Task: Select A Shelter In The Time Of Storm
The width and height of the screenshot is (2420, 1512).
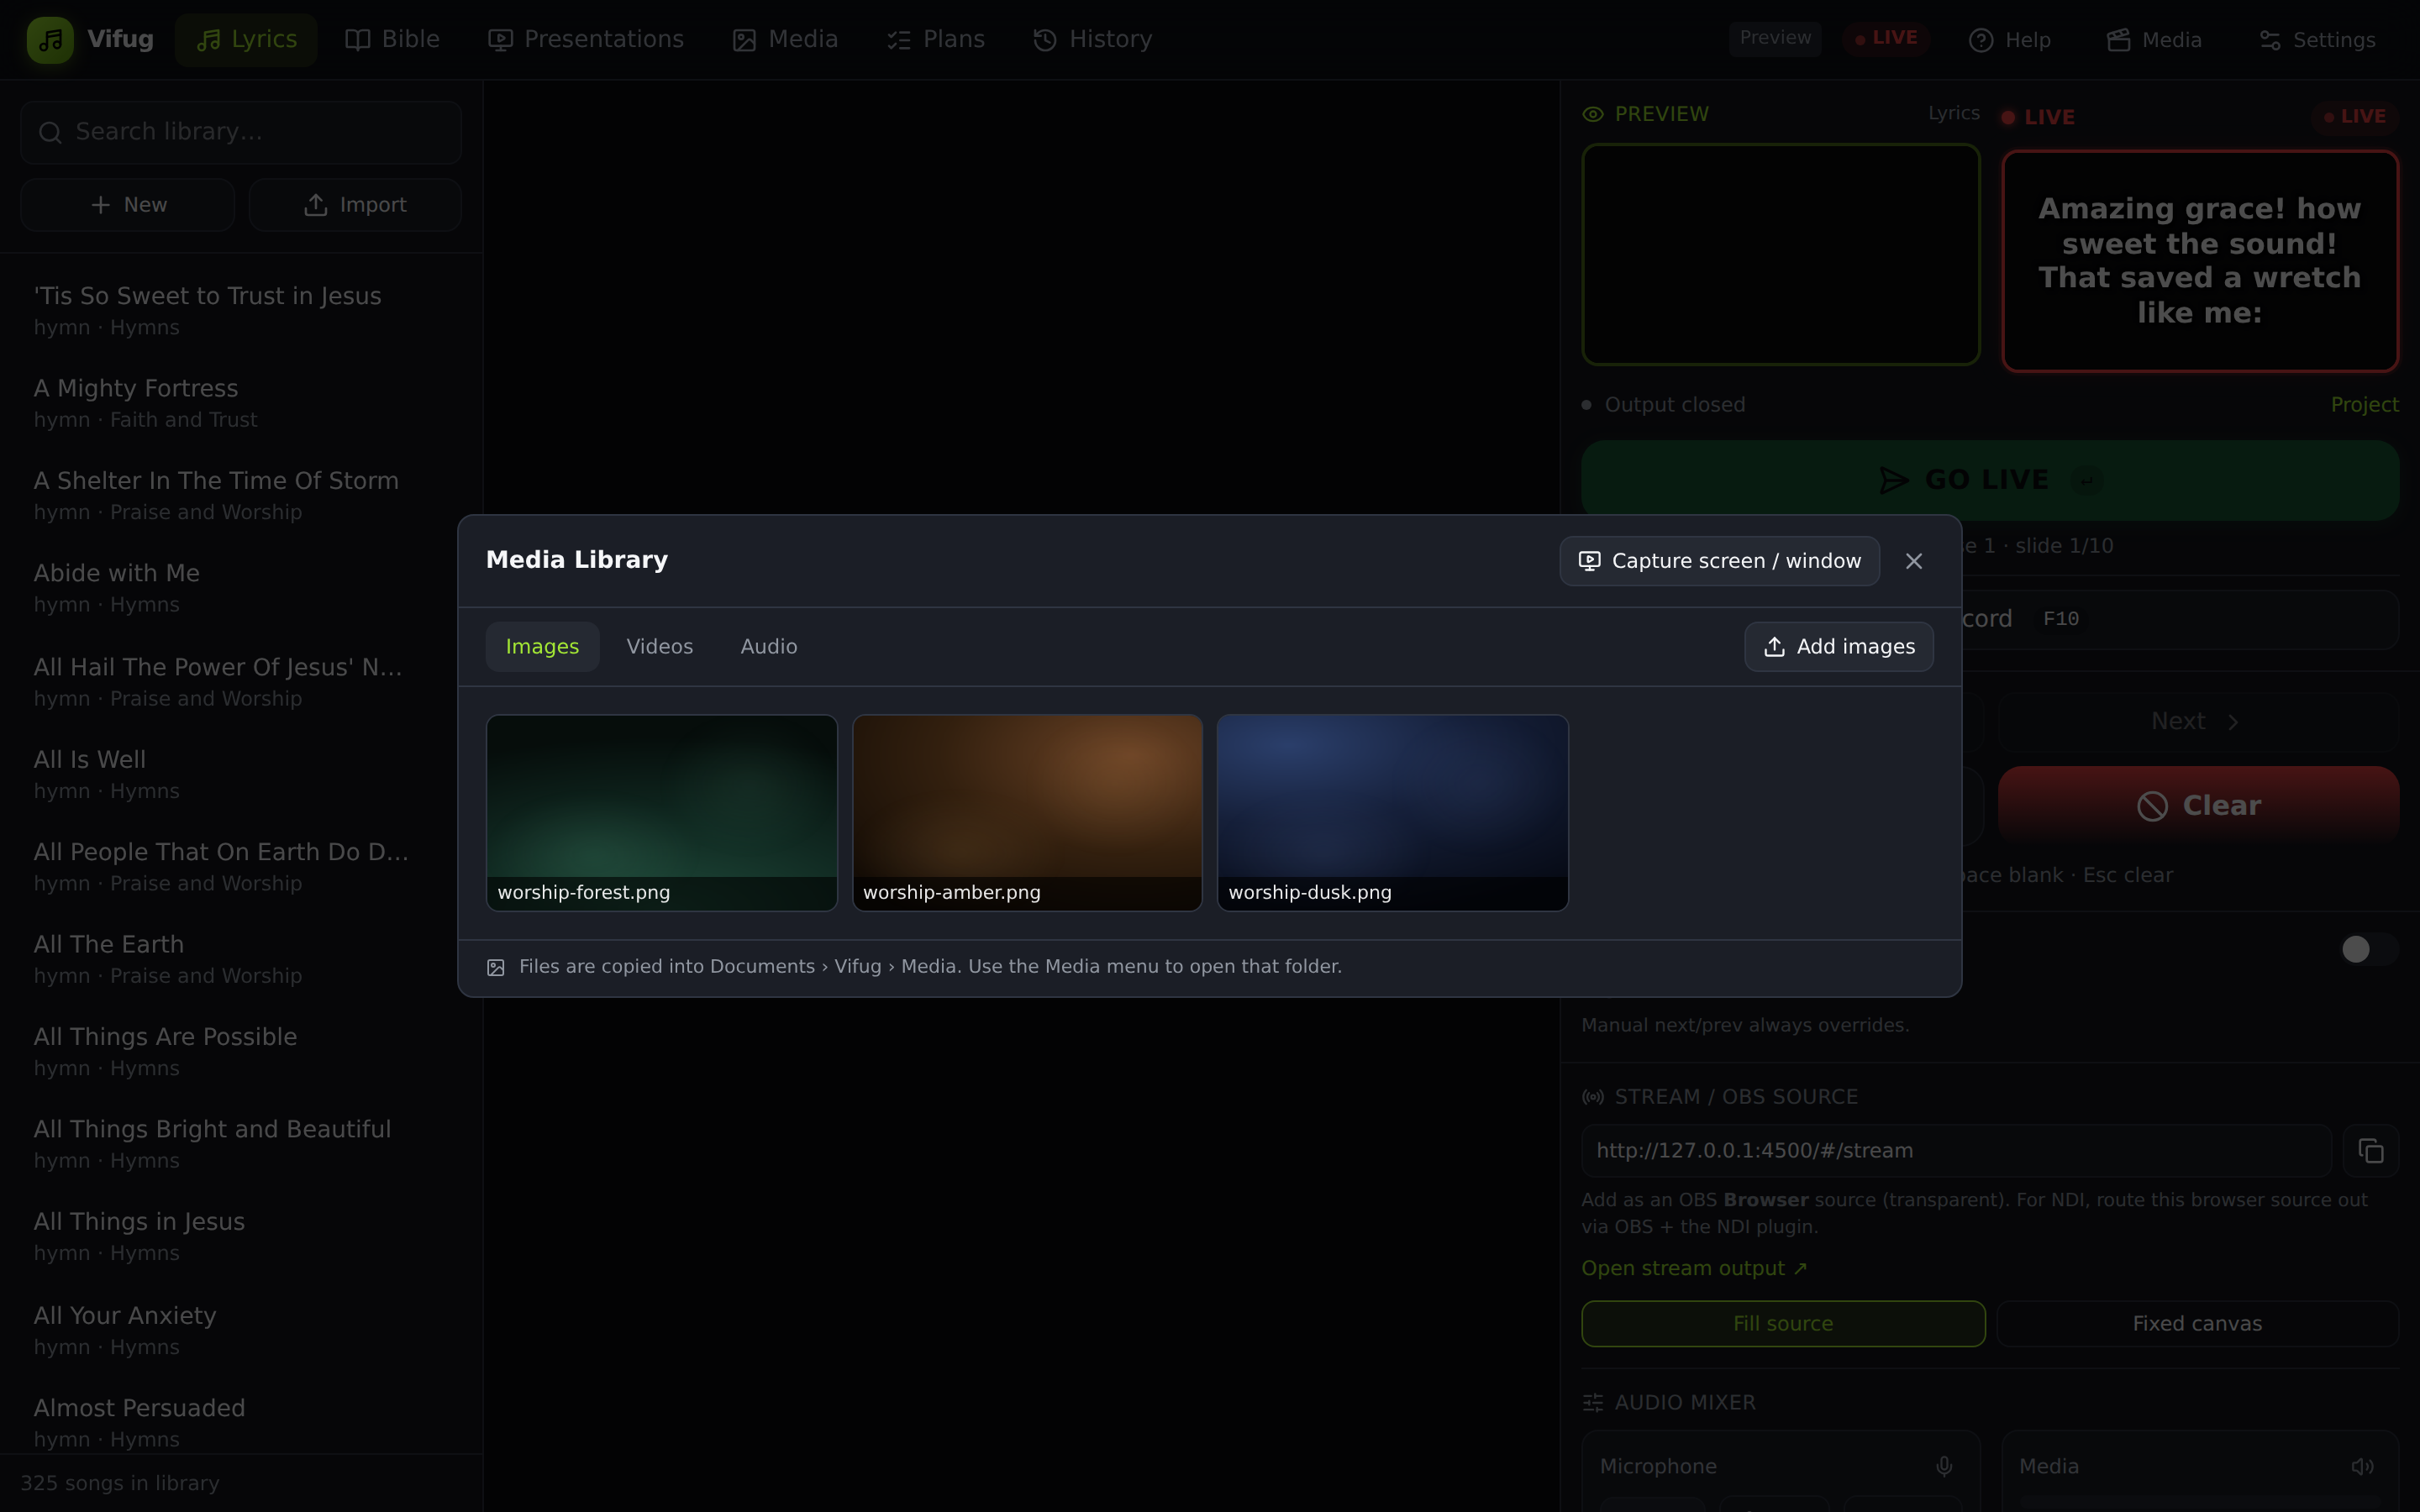Action: [x=241, y=495]
